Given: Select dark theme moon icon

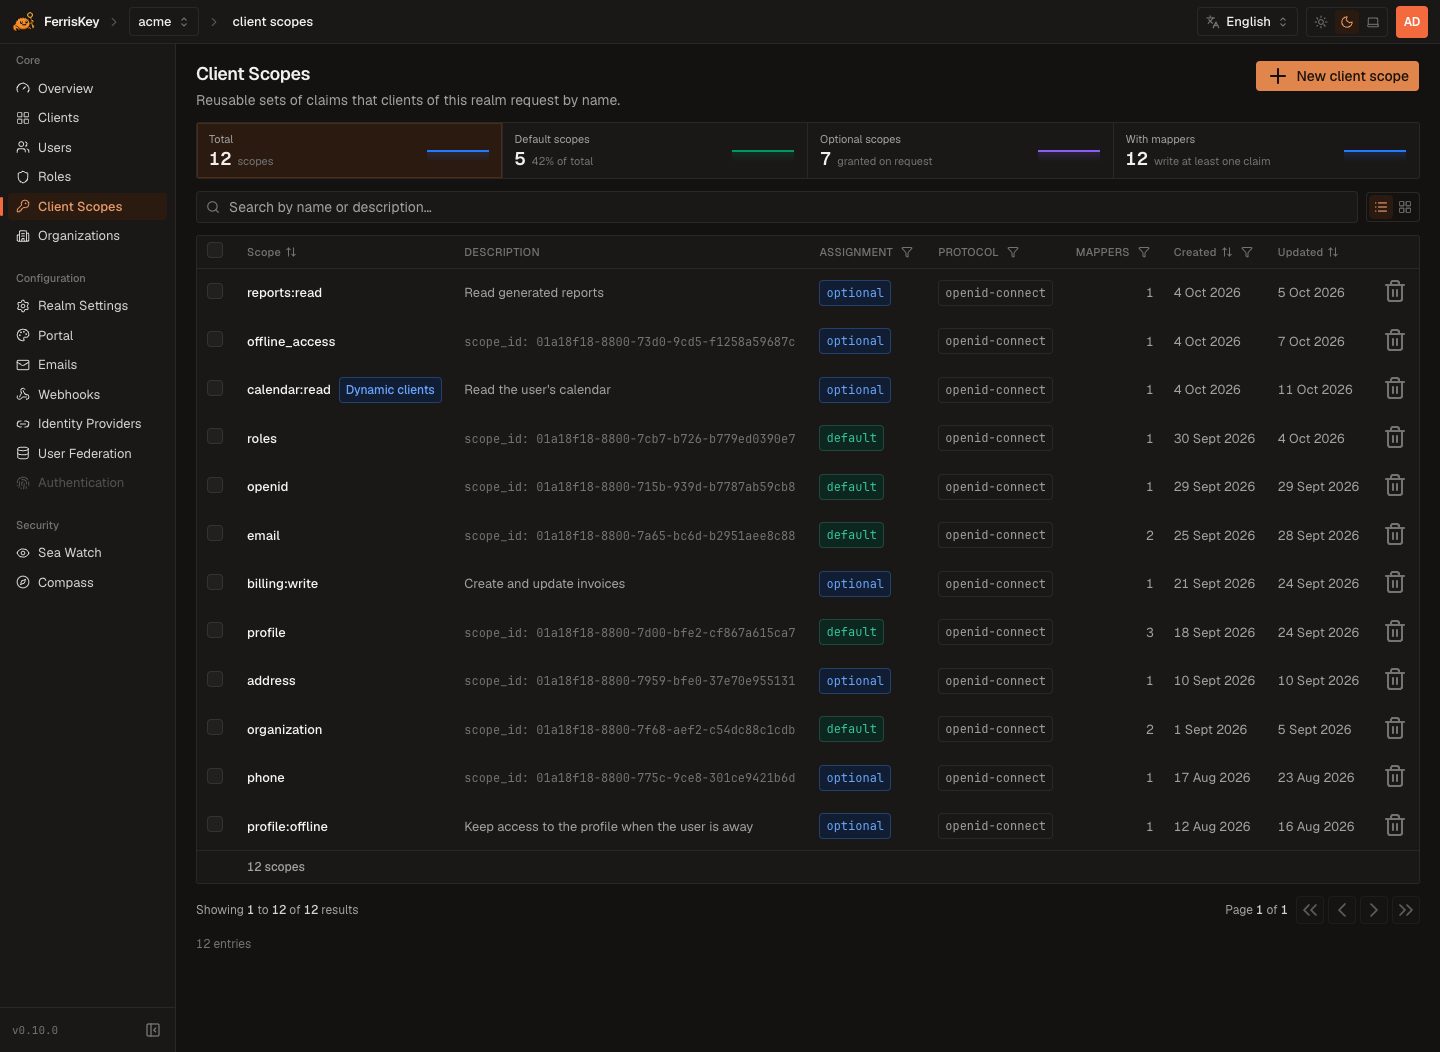Looking at the screenshot, I should click(x=1347, y=22).
